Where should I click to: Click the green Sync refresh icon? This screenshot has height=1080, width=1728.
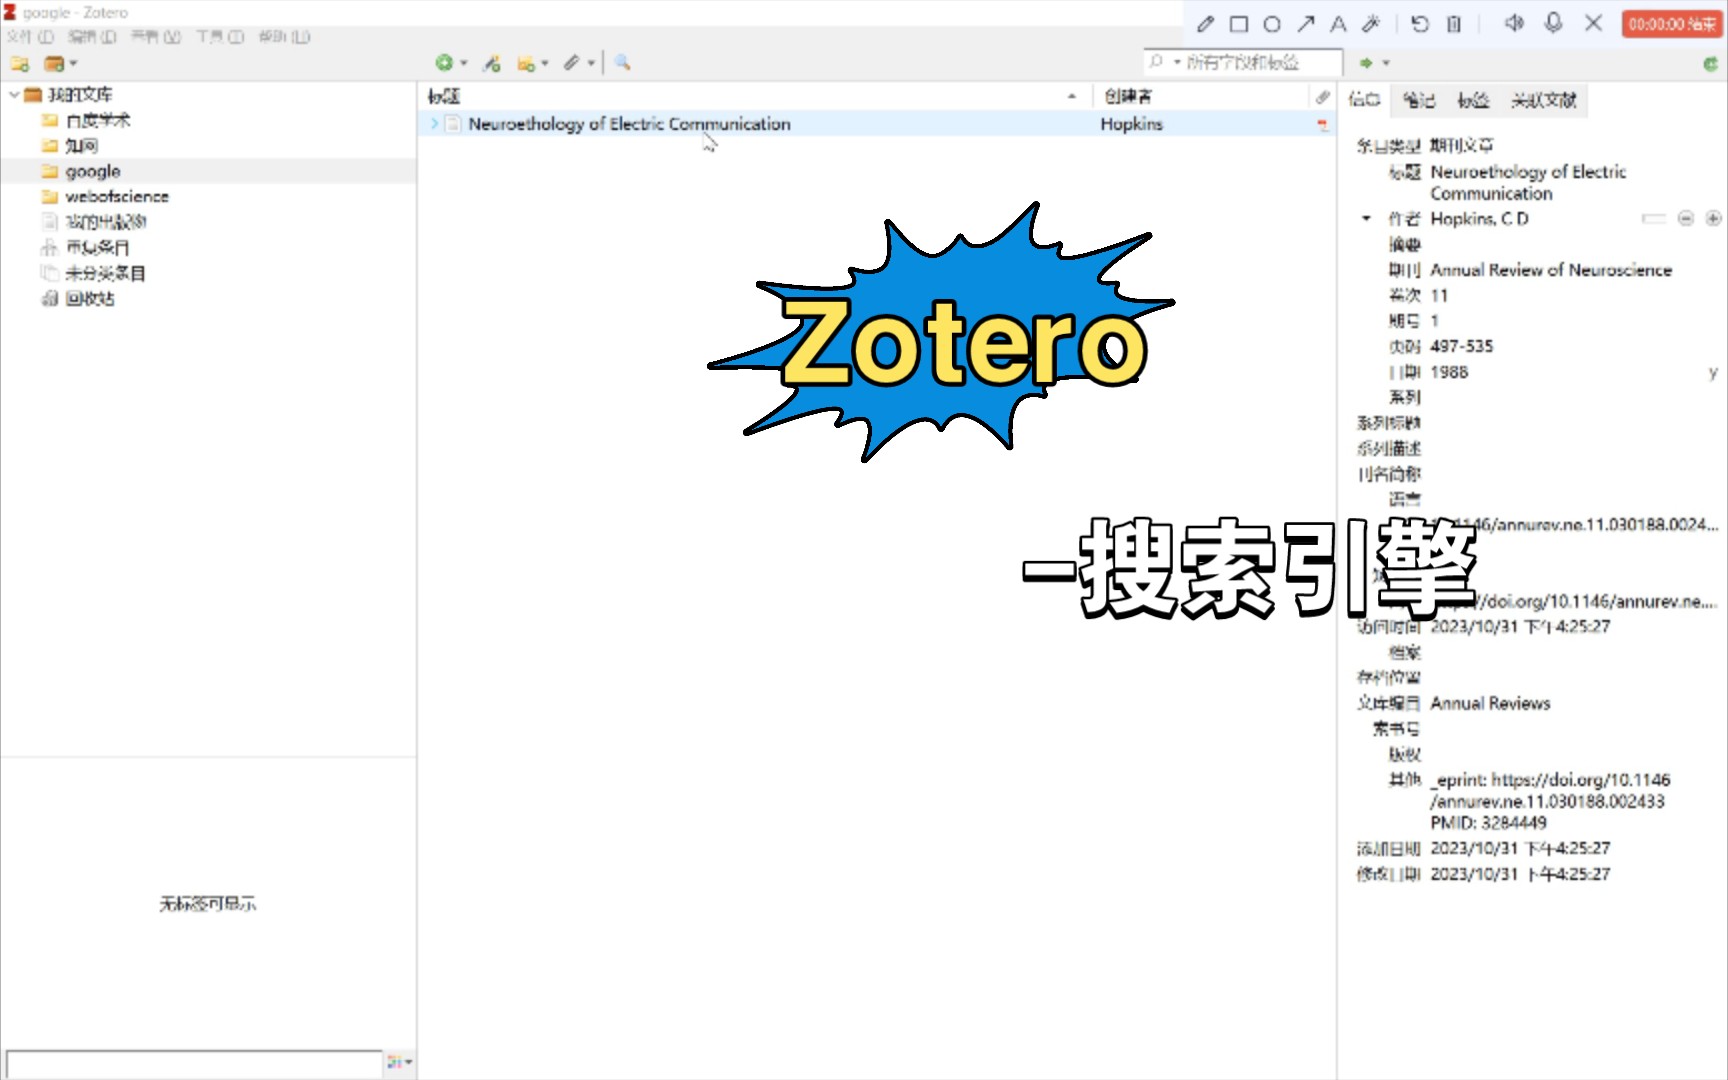(1711, 64)
